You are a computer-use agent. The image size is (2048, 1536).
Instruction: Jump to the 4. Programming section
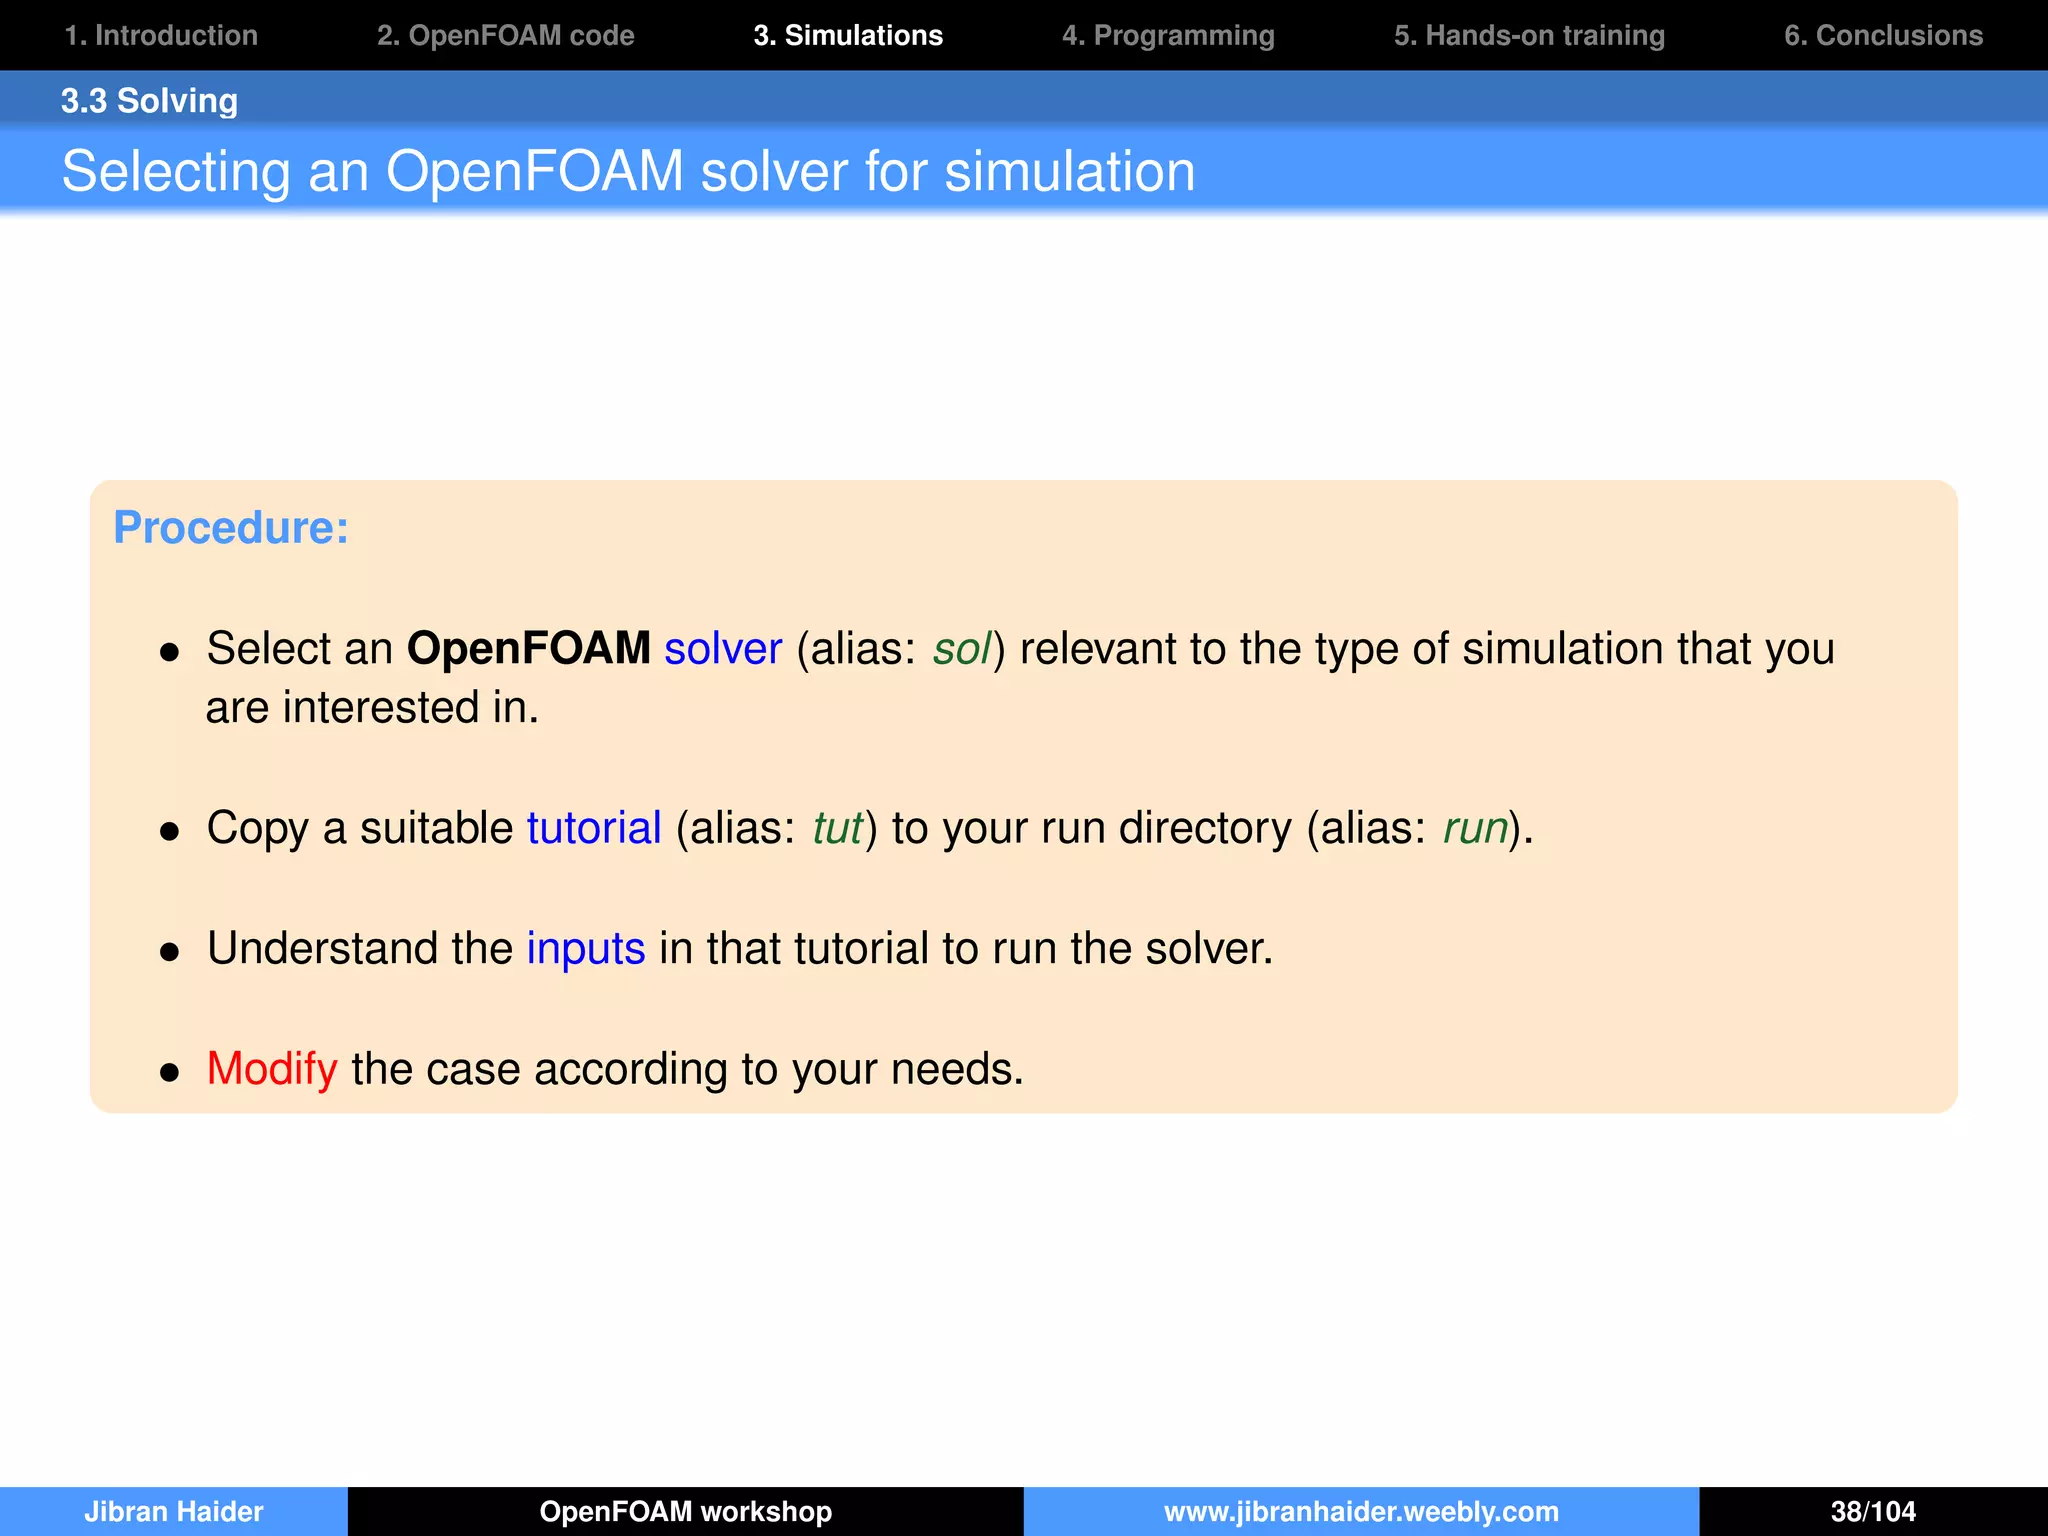point(1168,36)
